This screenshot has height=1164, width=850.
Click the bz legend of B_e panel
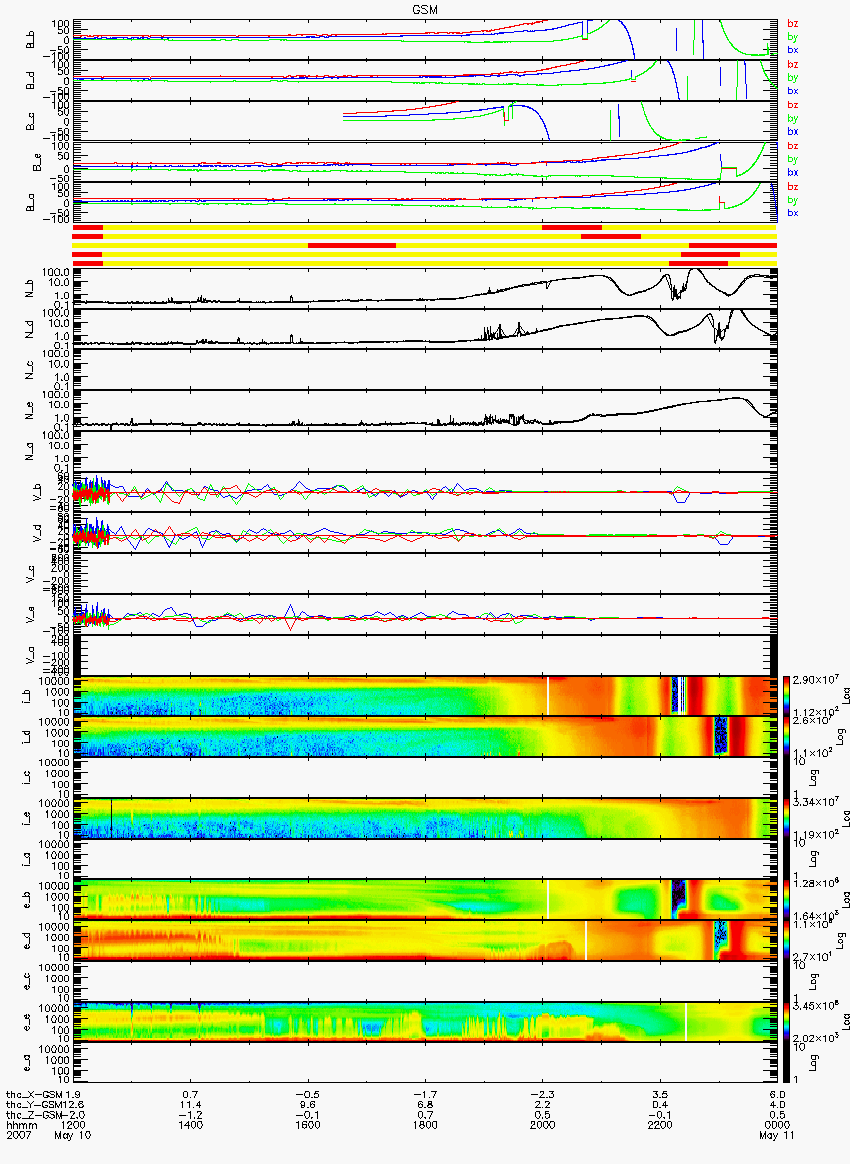pyautogui.click(x=792, y=146)
